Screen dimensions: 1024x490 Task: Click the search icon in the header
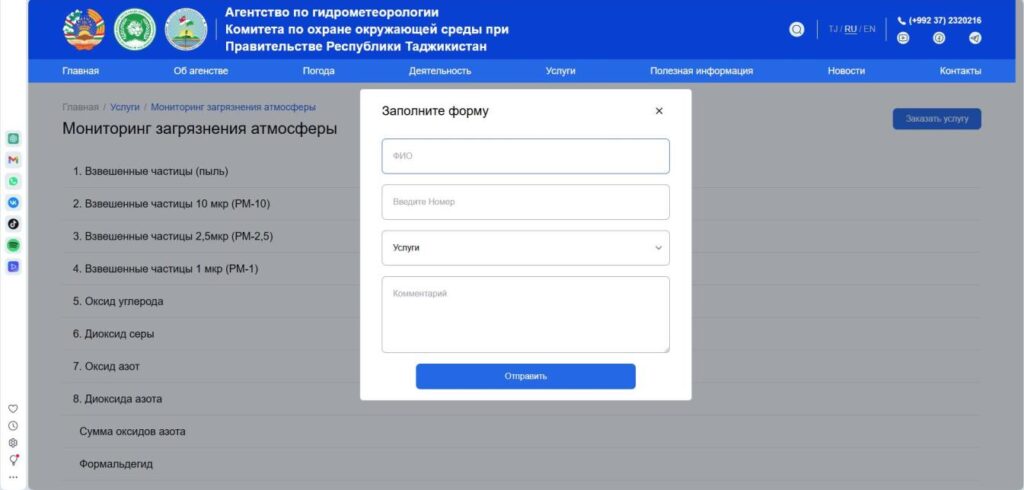coord(797,29)
